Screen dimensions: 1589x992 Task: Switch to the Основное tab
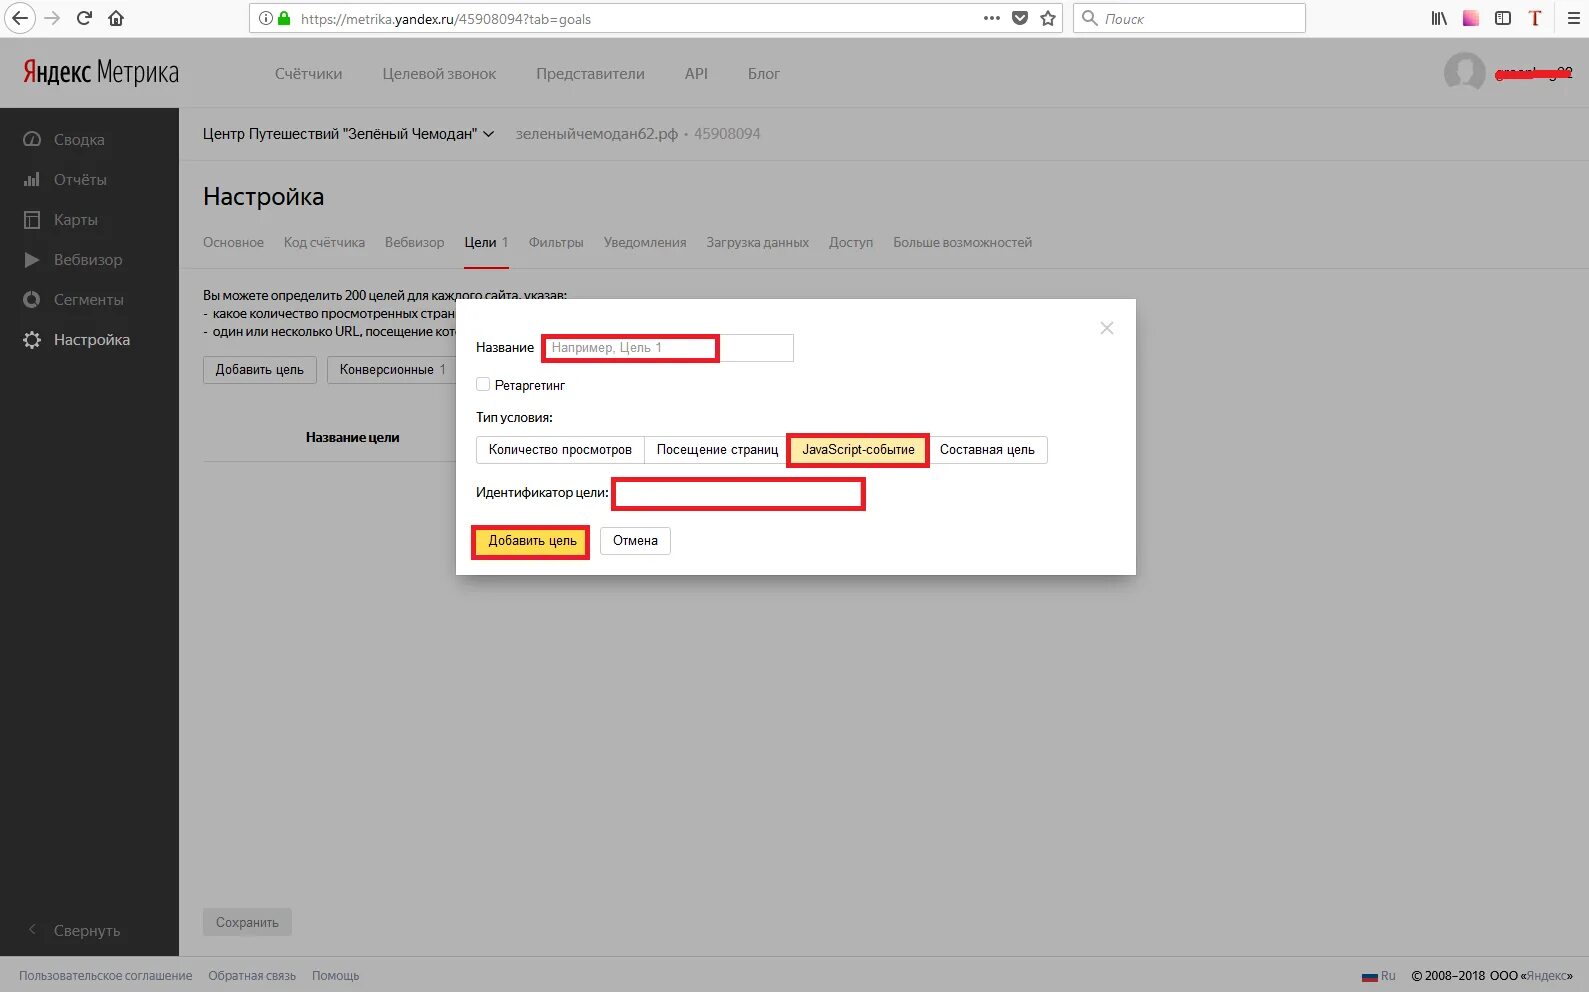point(233,242)
